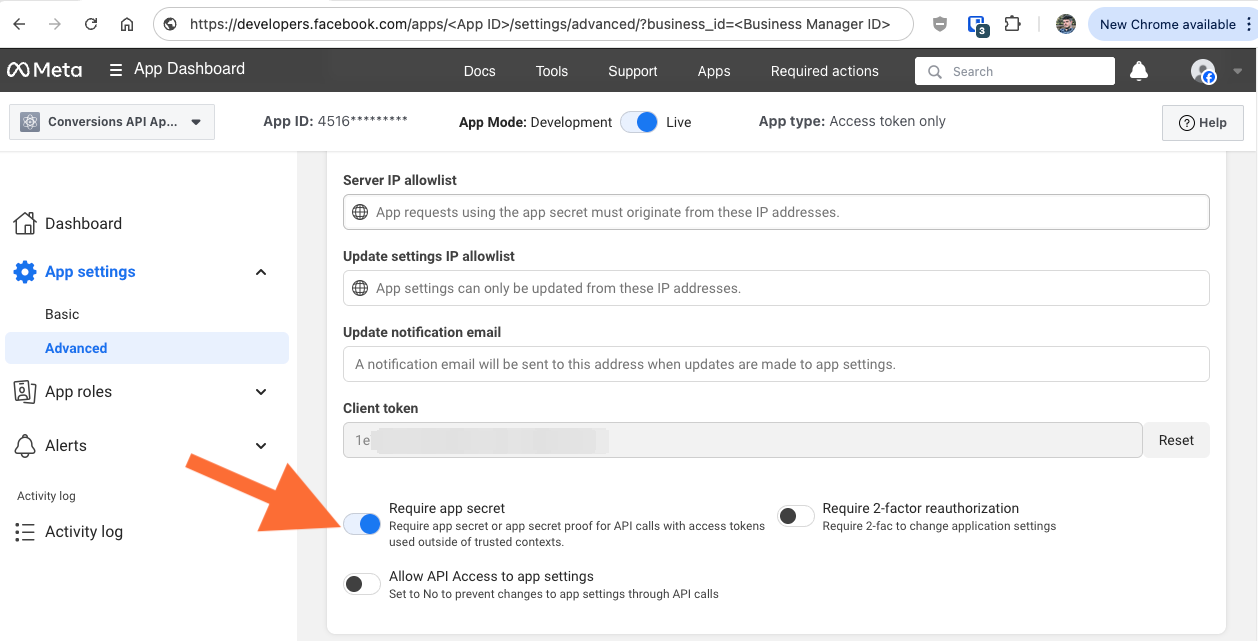
Task: Go back with the browser back arrow
Action: click(x=19, y=24)
